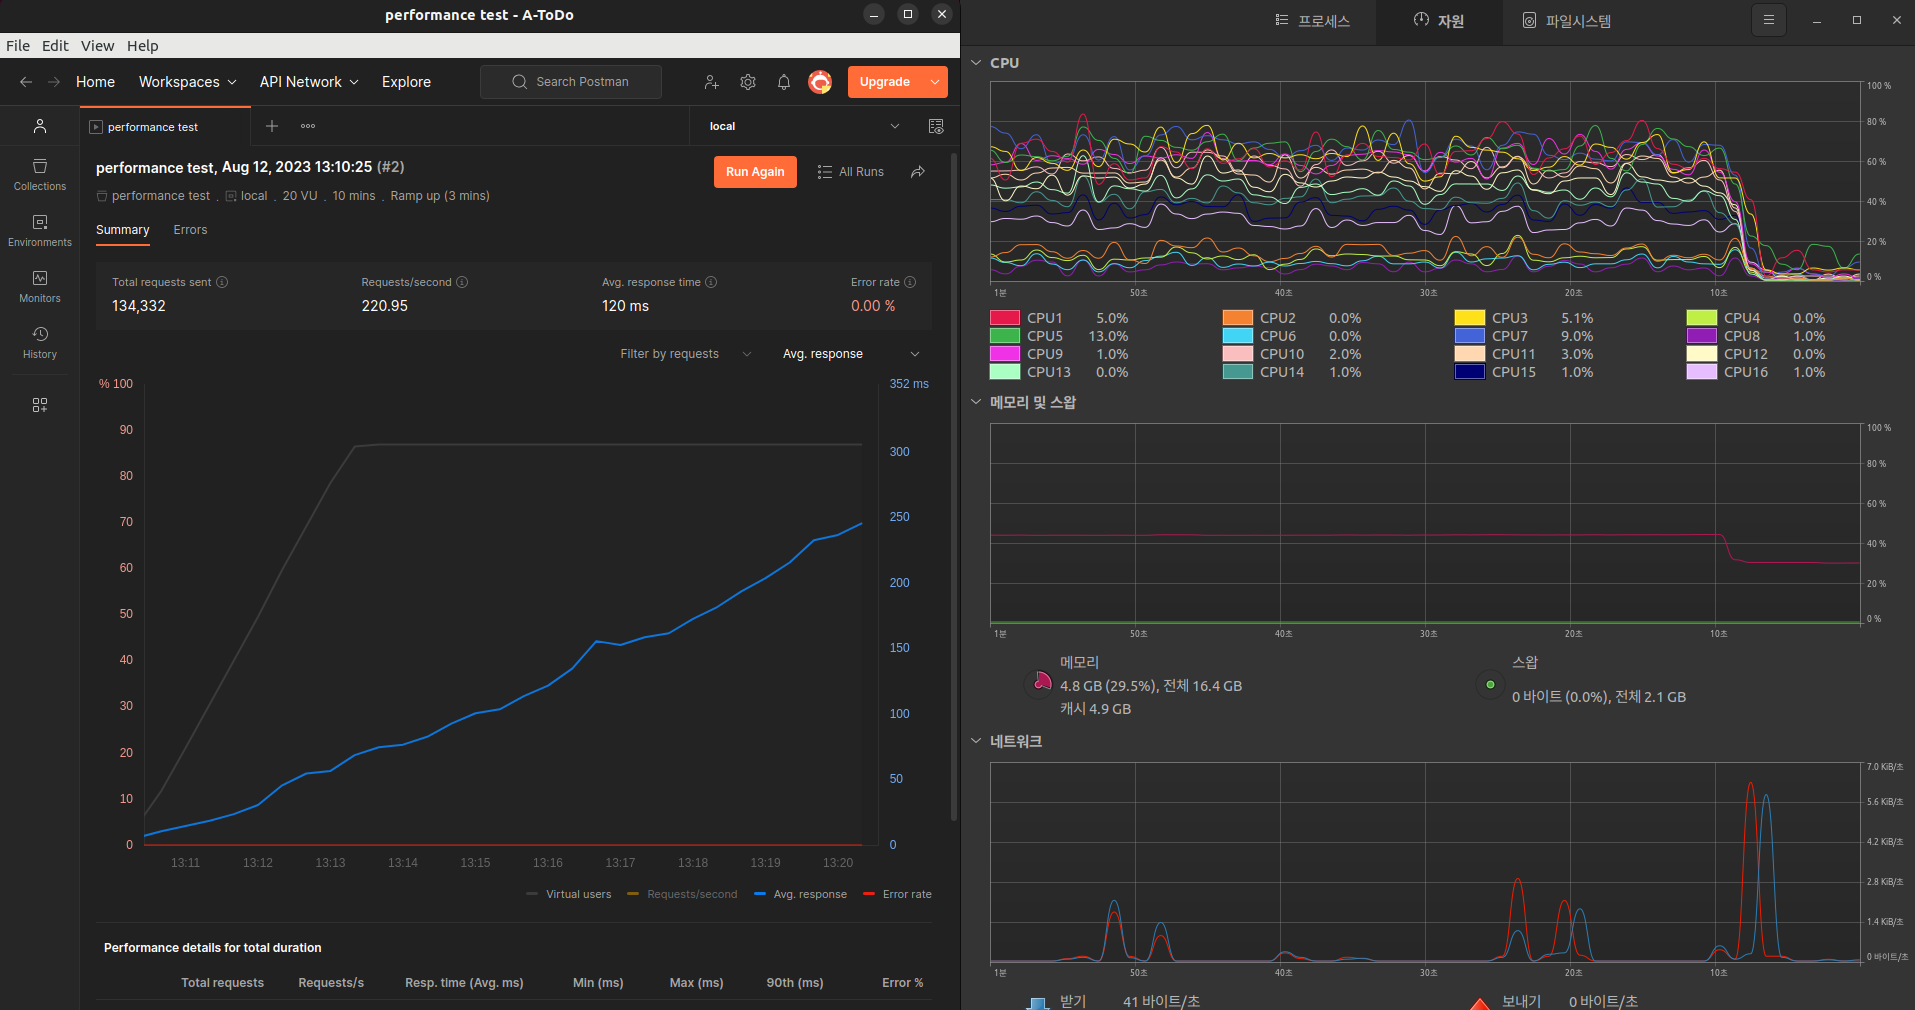Change CPU6 color swatch
The image size is (1915, 1010).
[x=1237, y=336]
